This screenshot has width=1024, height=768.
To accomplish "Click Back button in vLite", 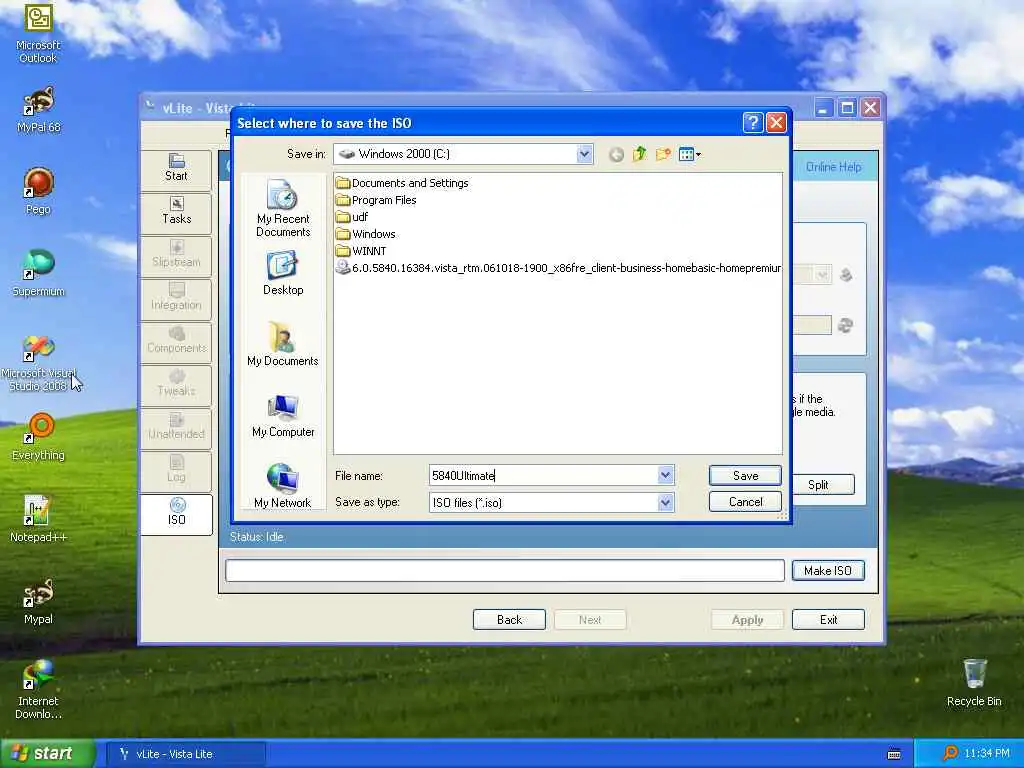I will click(509, 620).
